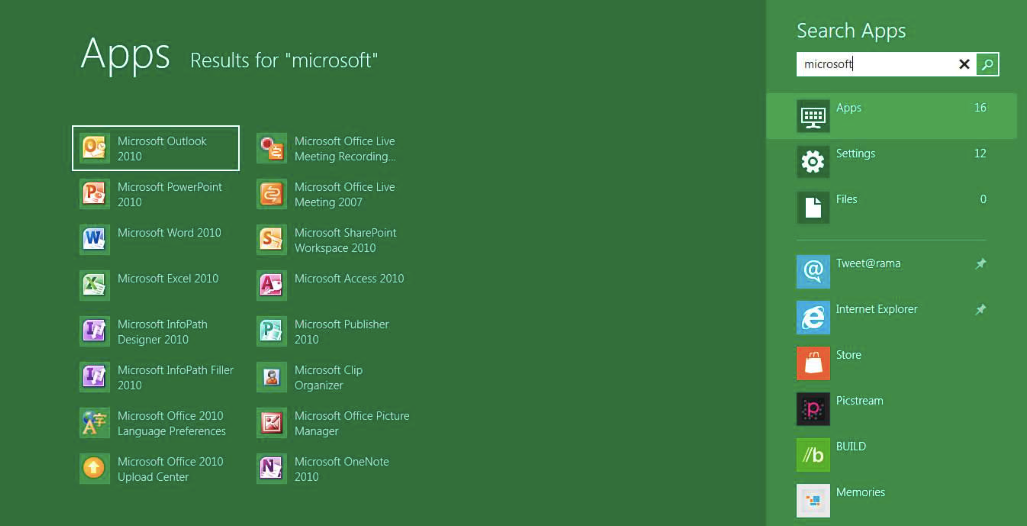Launch Office Live Meeting Recording icon
The height and width of the screenshot is (526, 1027).
click(x=271, y=148)
